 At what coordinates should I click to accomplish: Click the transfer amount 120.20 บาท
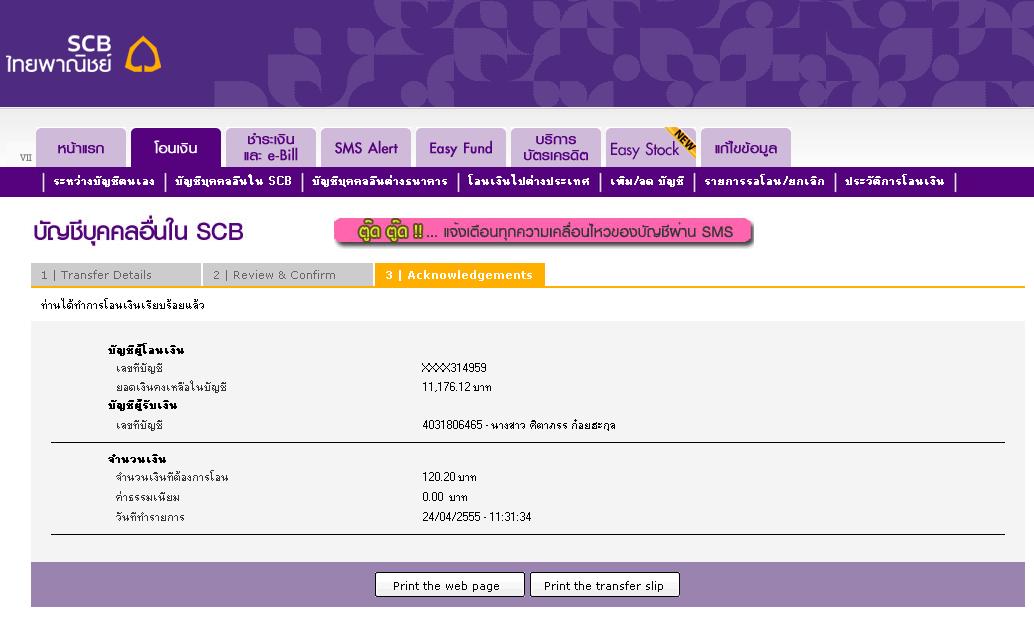(x=449, y=477)
